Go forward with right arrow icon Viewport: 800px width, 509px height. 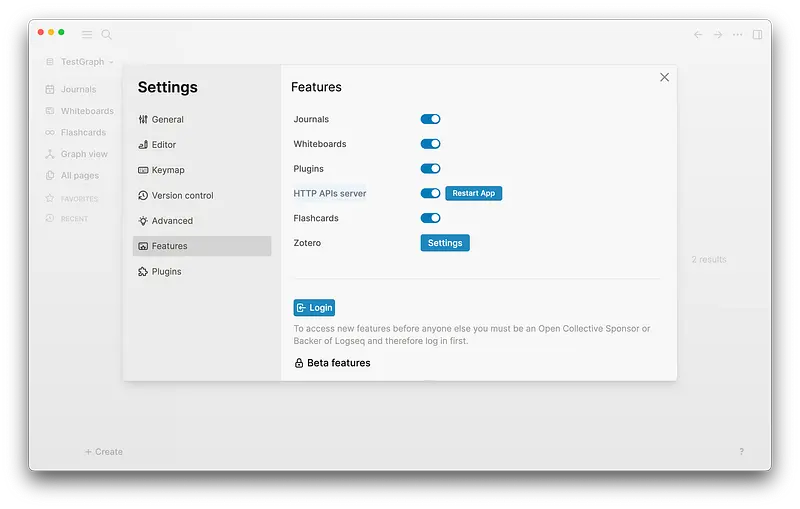[718, 34]
